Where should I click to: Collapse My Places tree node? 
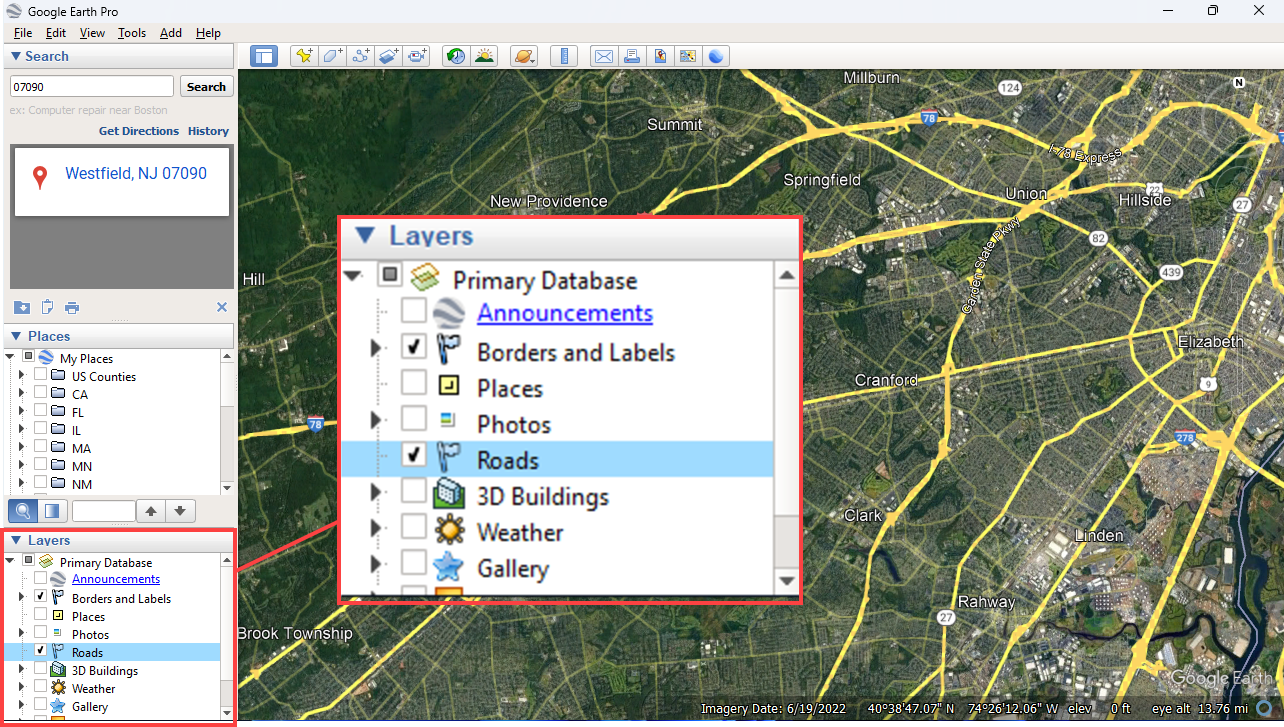10,357
